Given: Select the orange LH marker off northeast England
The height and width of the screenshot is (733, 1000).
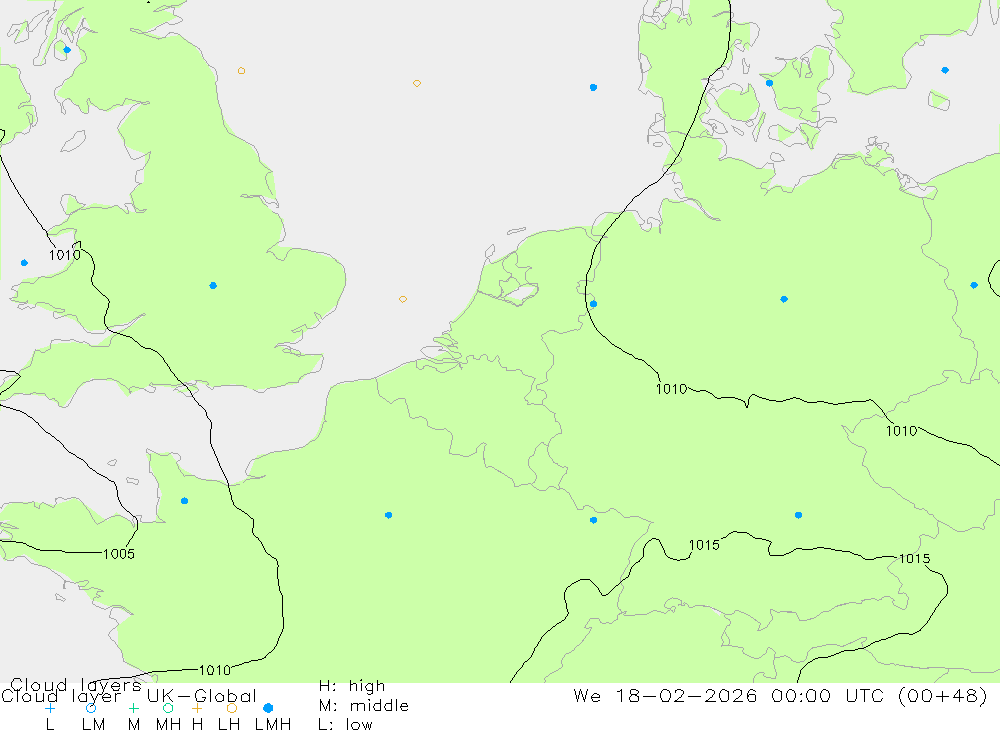Looking at the screenshot, I should click(x=241, y=71).
